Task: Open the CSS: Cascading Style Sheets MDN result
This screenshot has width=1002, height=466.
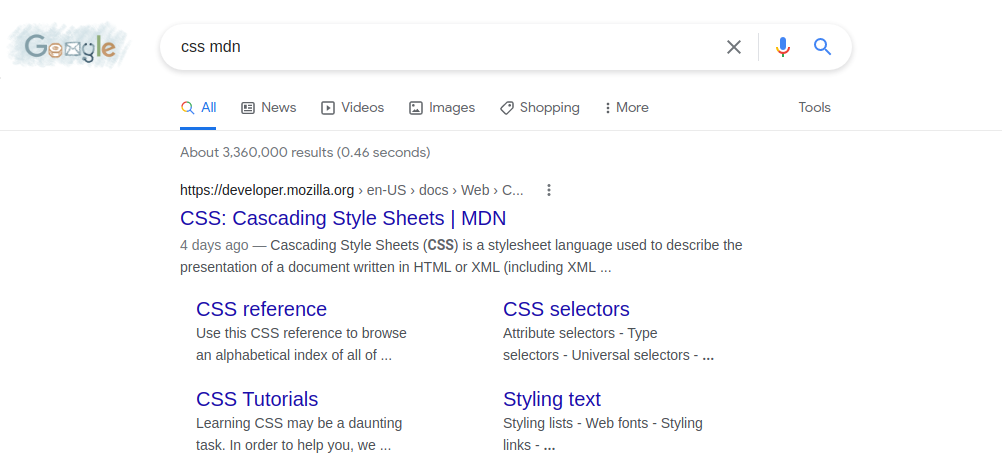Action: (343, 218)
